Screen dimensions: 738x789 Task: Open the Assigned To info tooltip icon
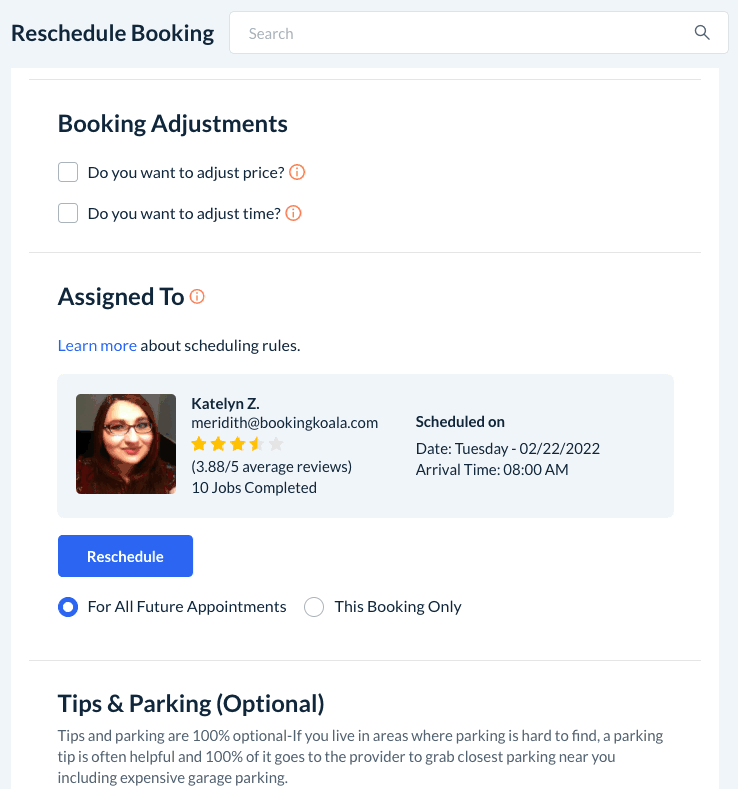click(197, 297)
